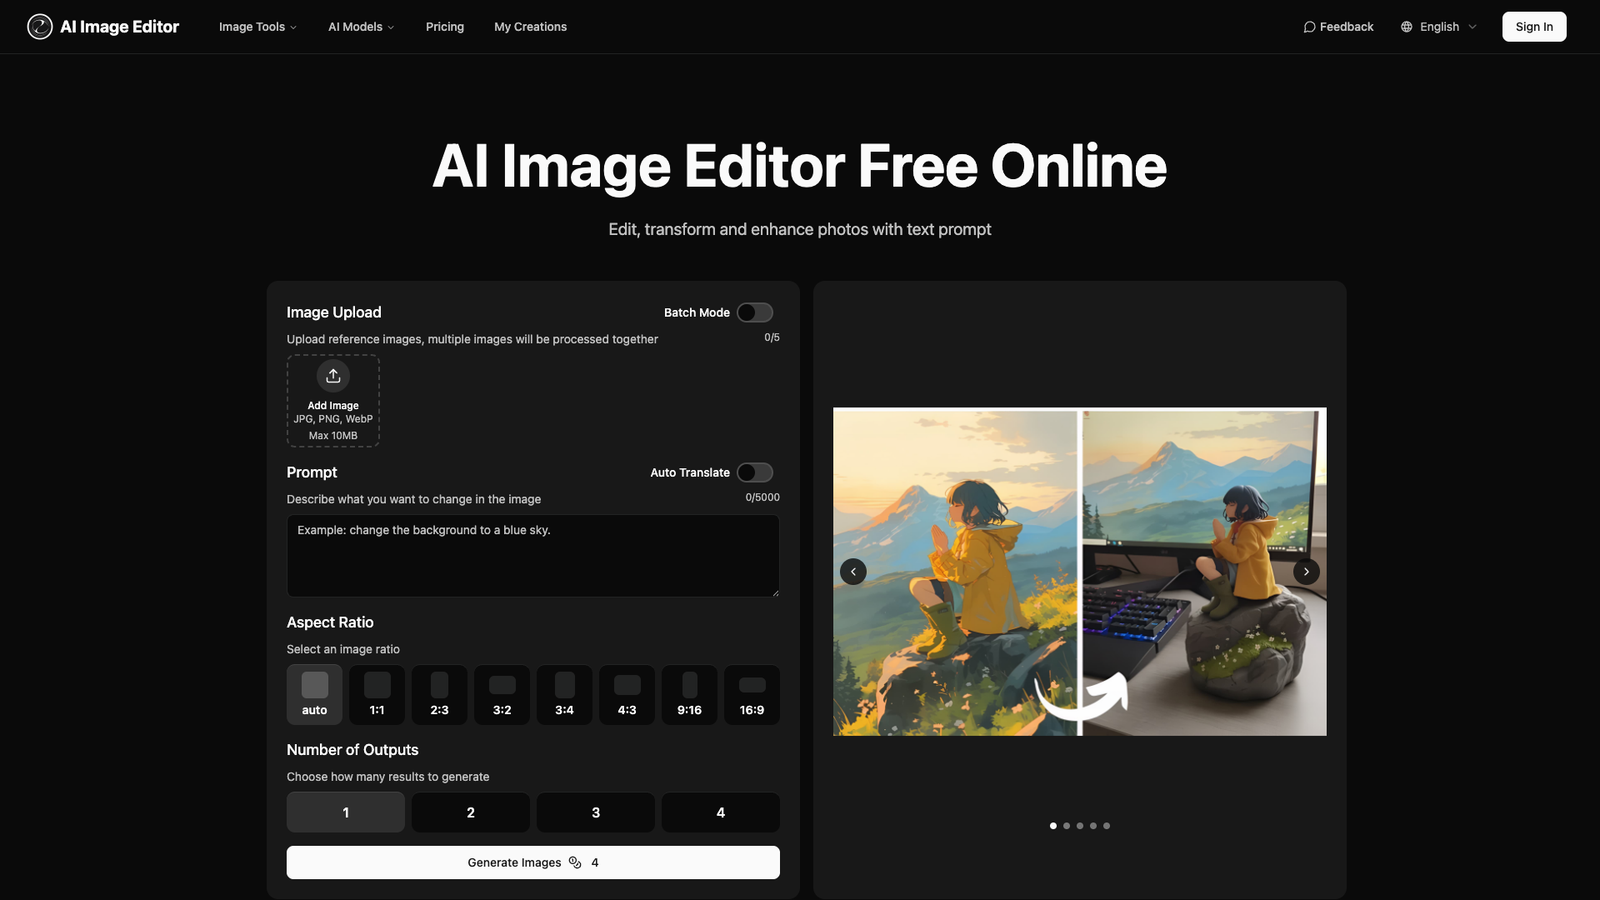Set number of outputs to 2
The width and height of the screenshot is (1600, 900).
pos(471,812)
